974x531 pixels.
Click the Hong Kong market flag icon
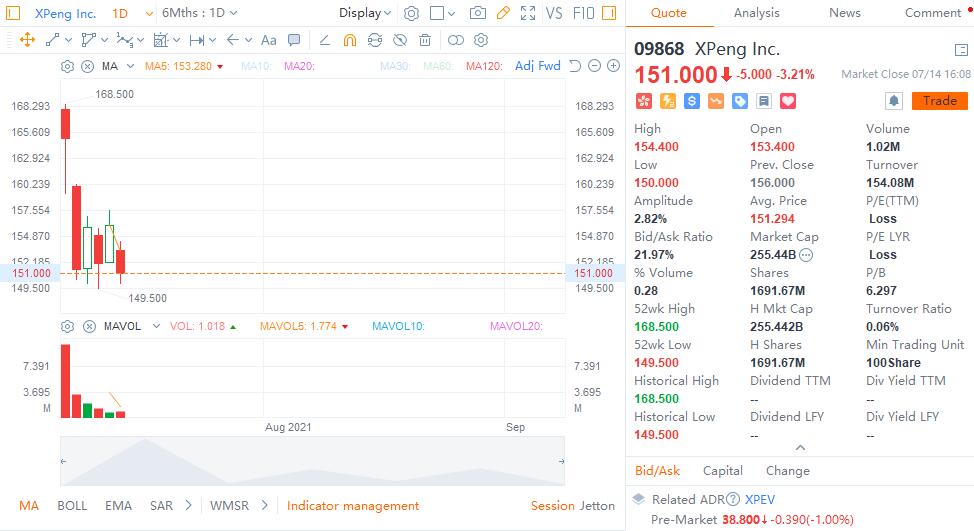pos(644,101)
